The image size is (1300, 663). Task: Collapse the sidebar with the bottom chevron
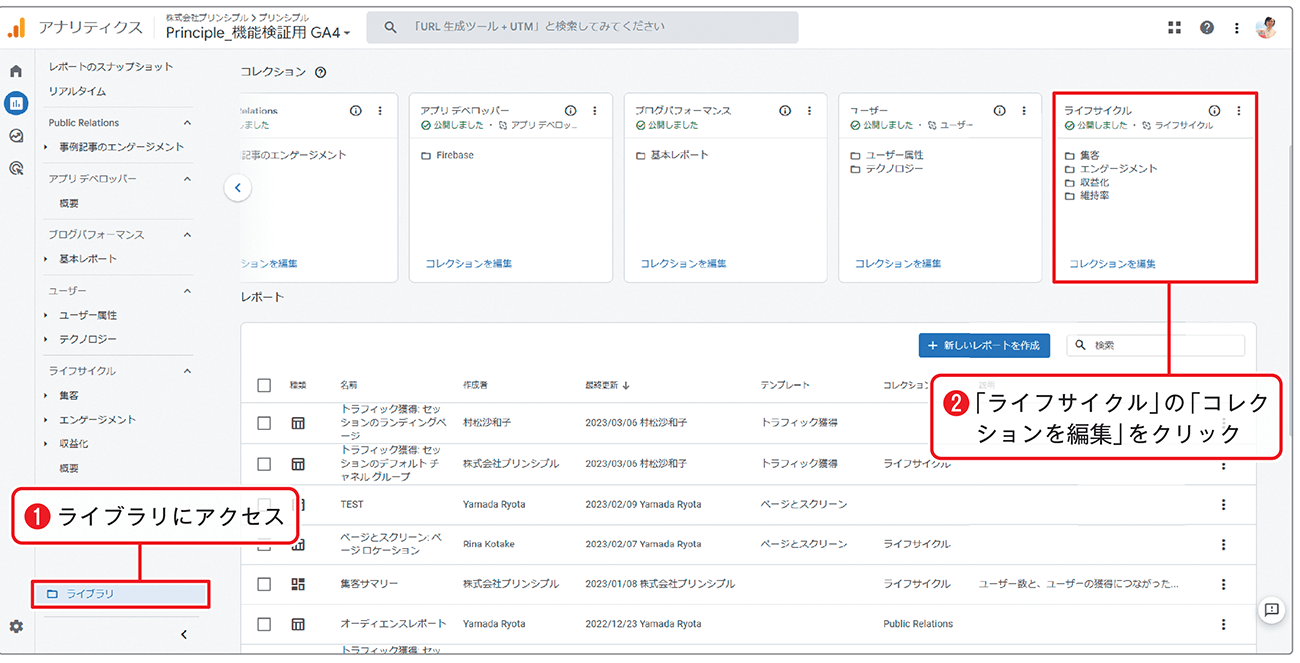(x=184, y=634)
